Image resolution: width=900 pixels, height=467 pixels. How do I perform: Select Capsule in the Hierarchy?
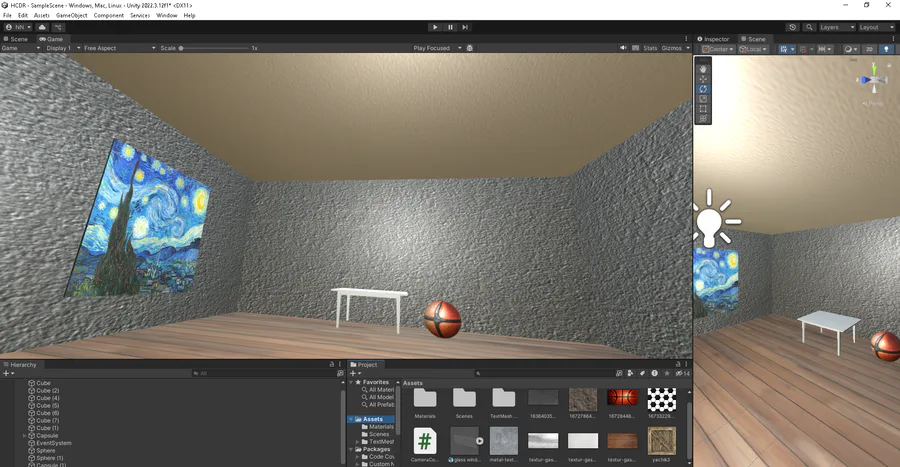coord(46,435)
